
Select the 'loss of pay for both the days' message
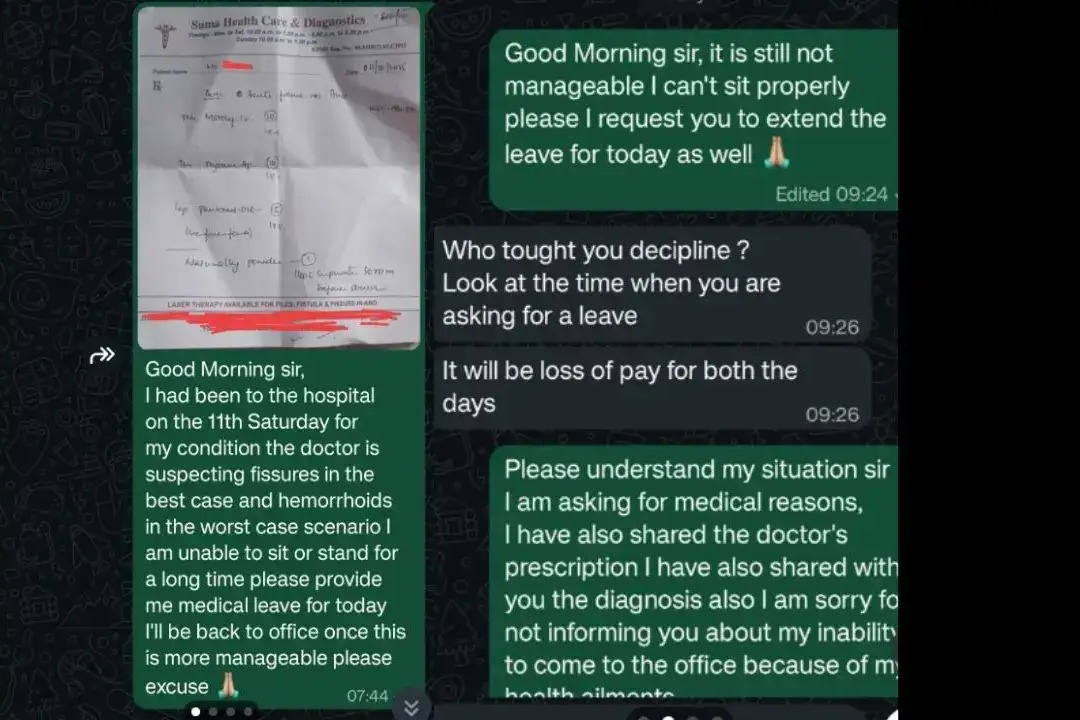(652, 388)
